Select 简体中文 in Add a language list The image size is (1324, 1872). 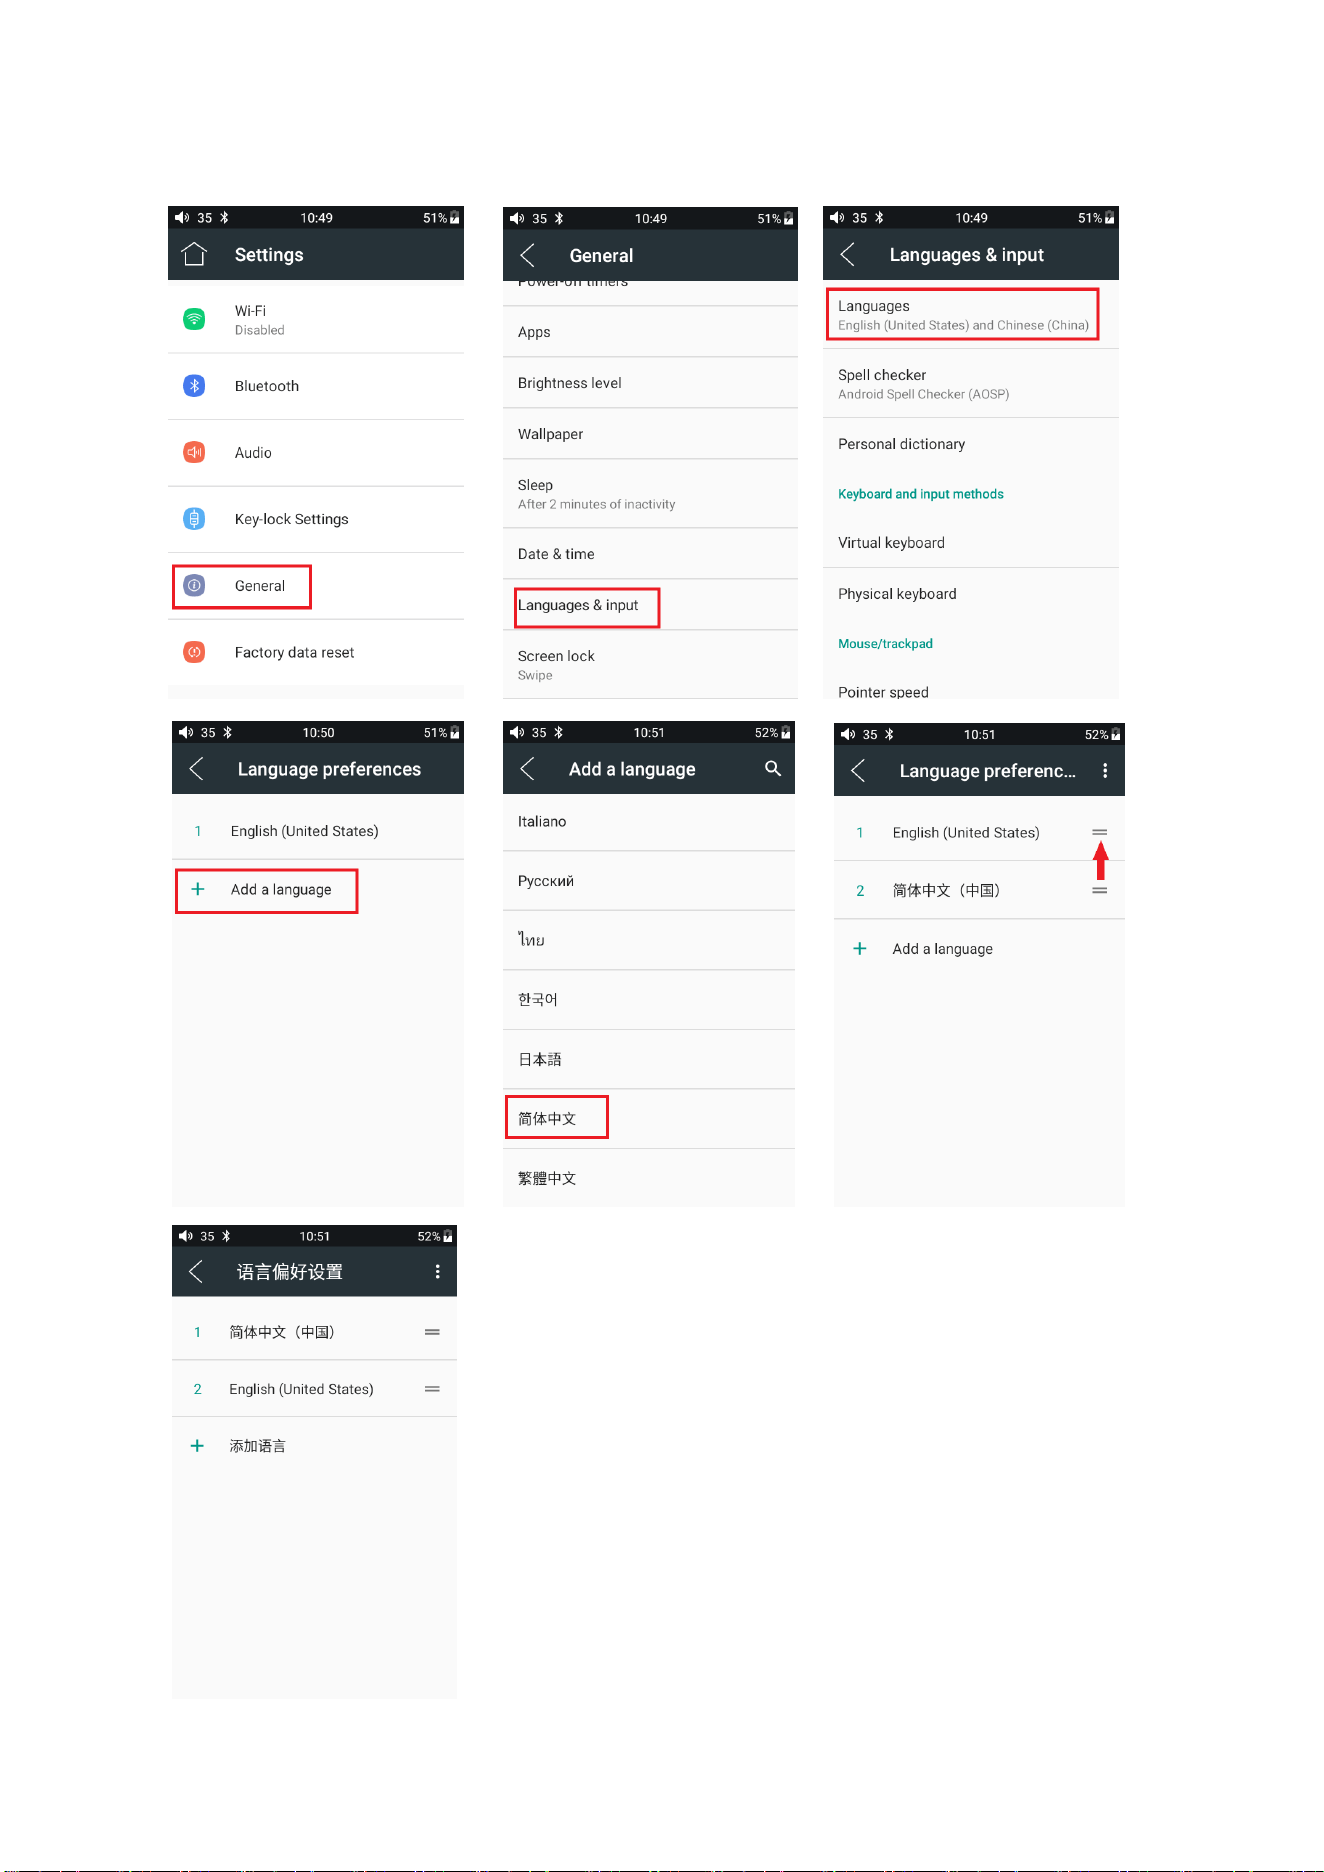(649, 1119)
